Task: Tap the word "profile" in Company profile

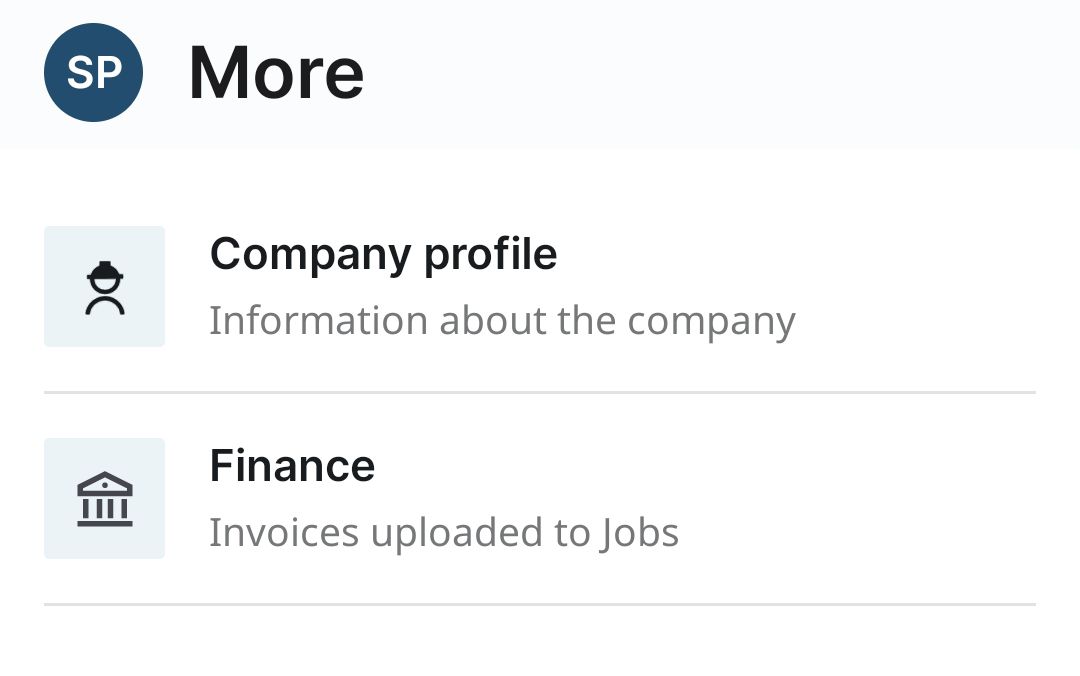Action: (490, 254)
